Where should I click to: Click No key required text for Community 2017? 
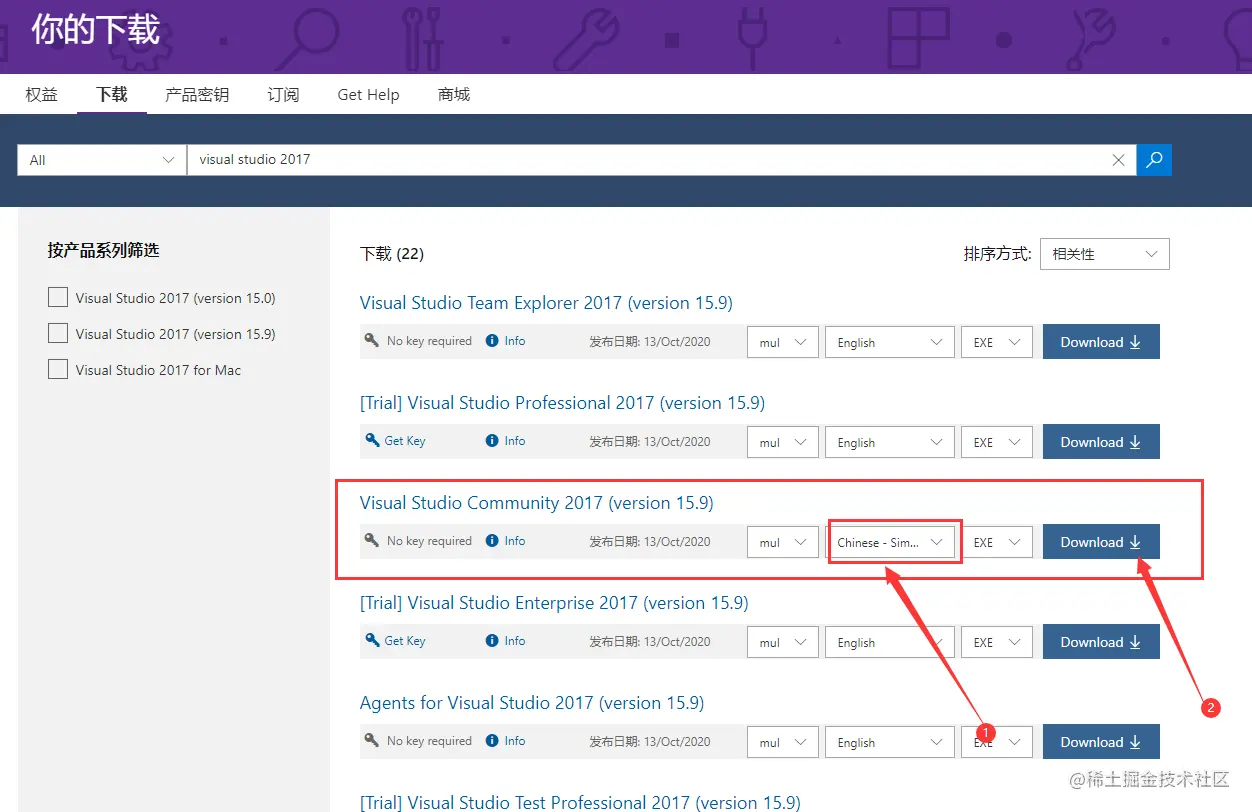tap(429, 541)
